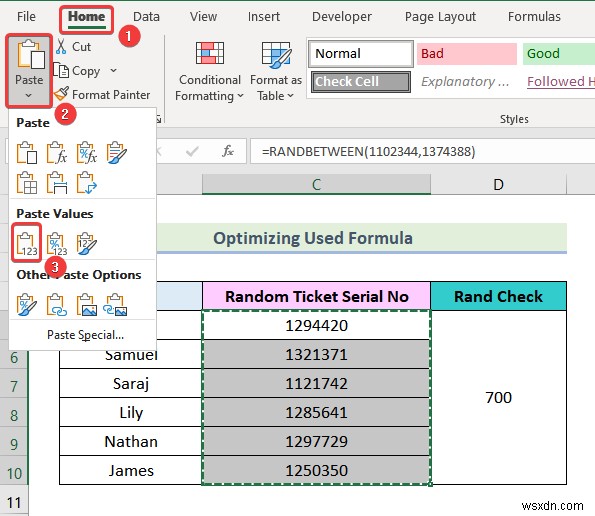Open the Formulas ribbon tab

click(x=534, y=17)
